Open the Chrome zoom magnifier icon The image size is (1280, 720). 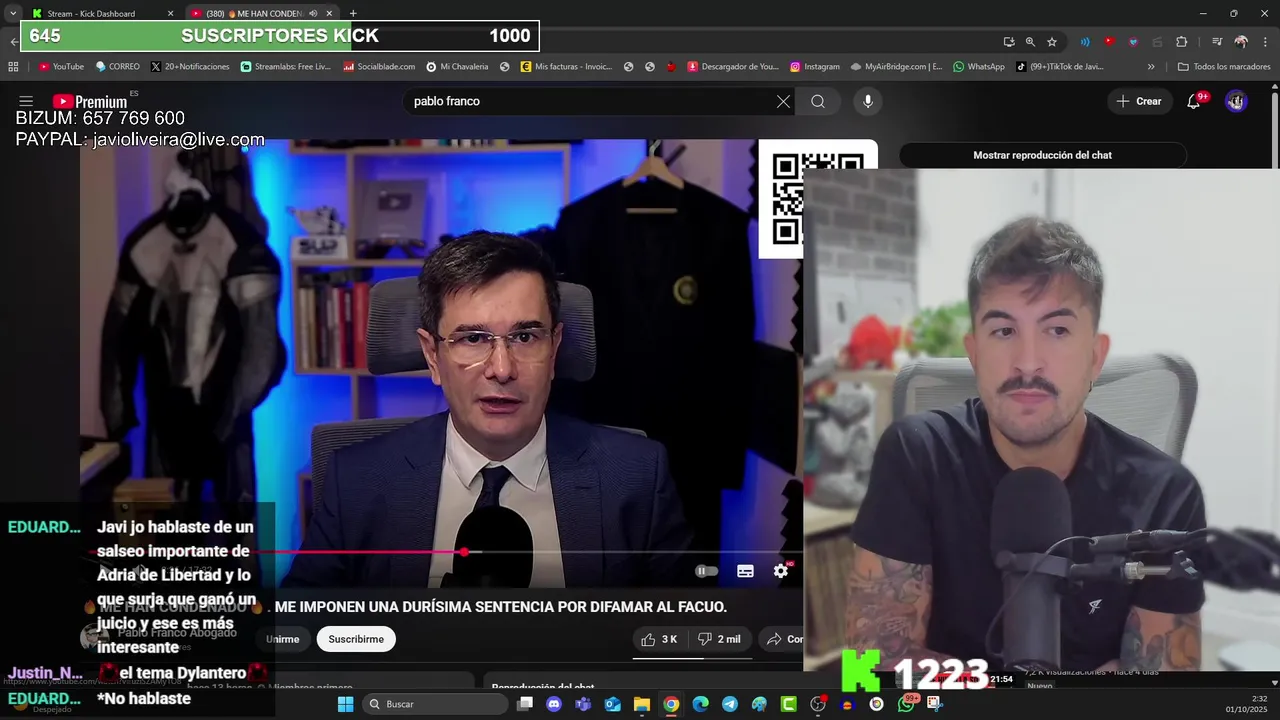click(1030, 42)
